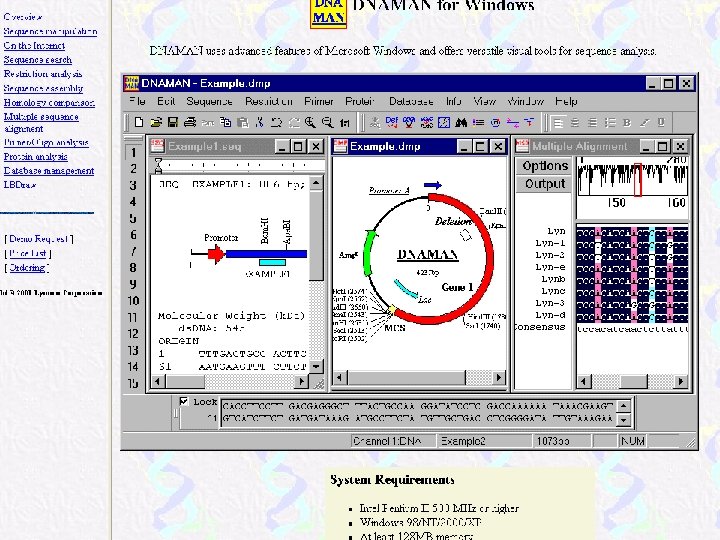720x540 pixels.
Task: Open the Database management link
Action: [x=49, y=171]
